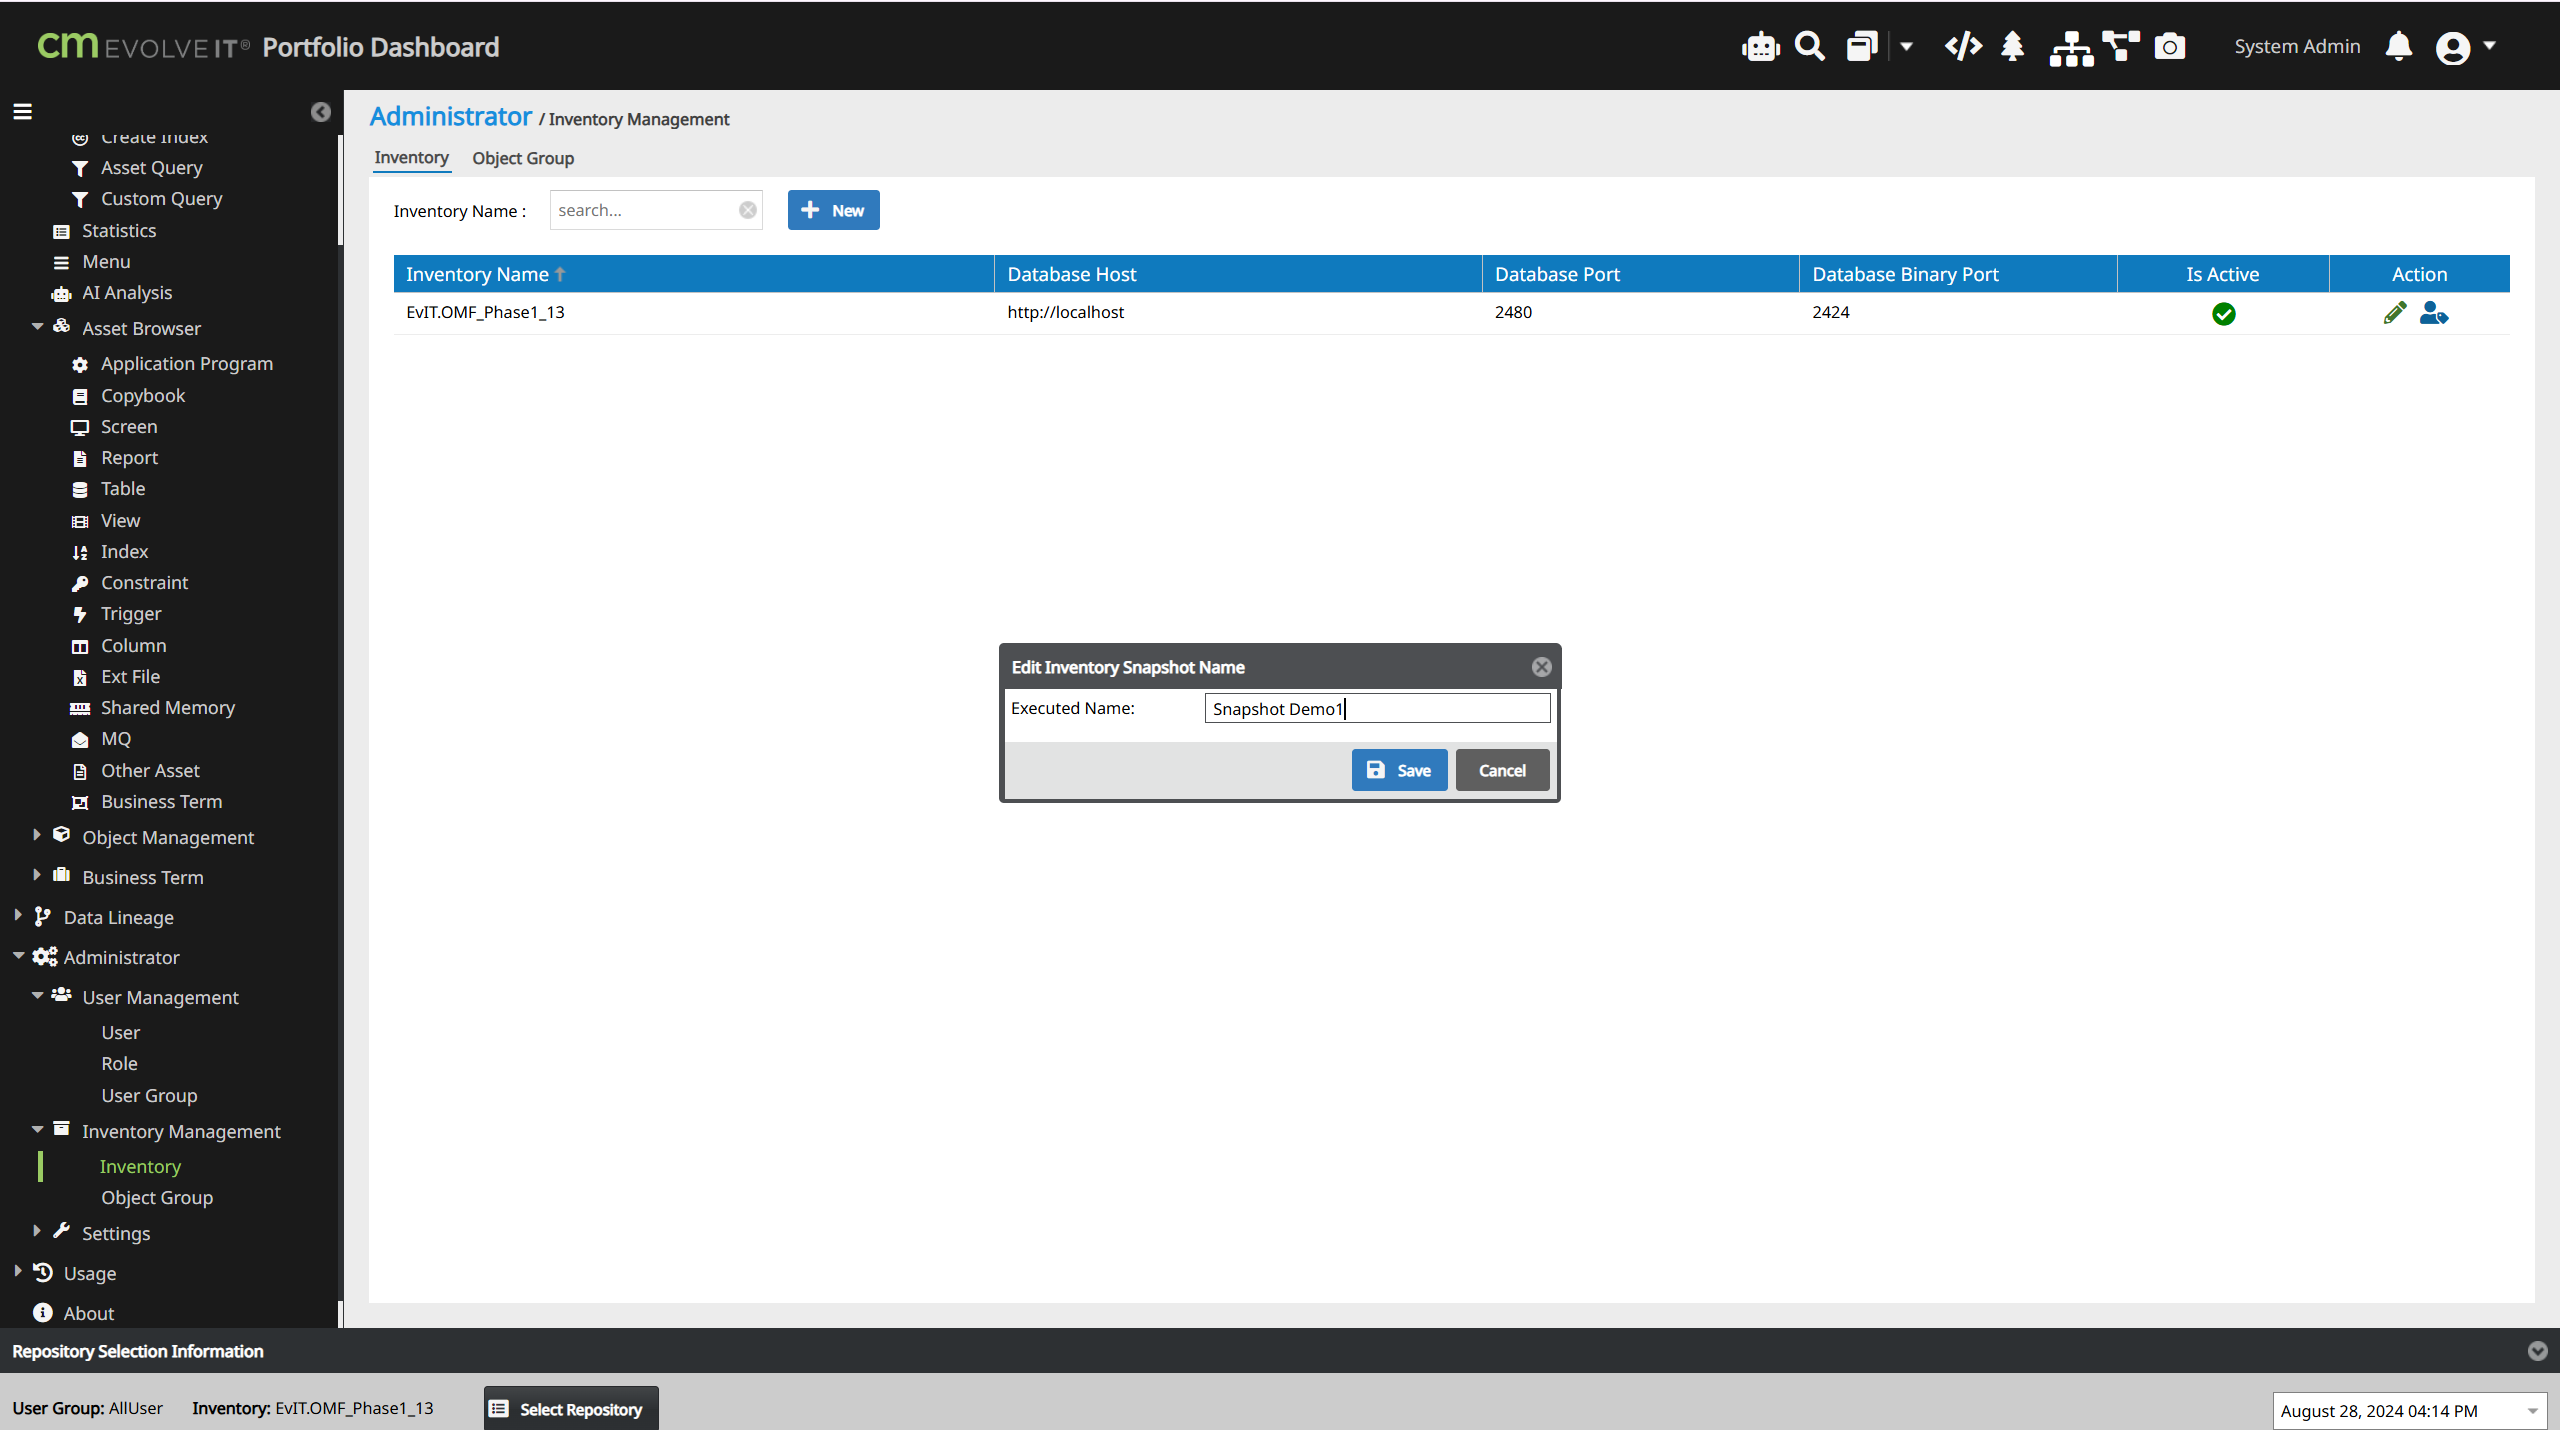Collapse the User Management node
The width and height of the screenshot is (2560, 1430).
click(x=37, y=996)
